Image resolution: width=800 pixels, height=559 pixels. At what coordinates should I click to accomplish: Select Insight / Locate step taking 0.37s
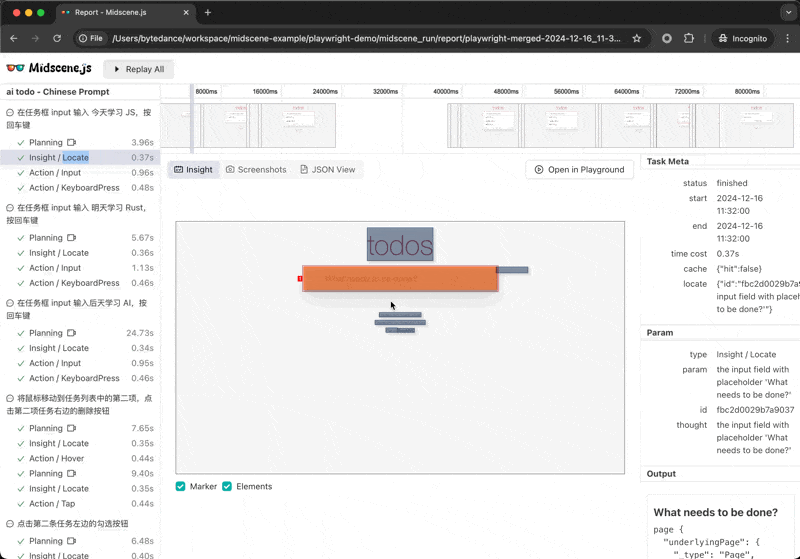pos(80,158)
